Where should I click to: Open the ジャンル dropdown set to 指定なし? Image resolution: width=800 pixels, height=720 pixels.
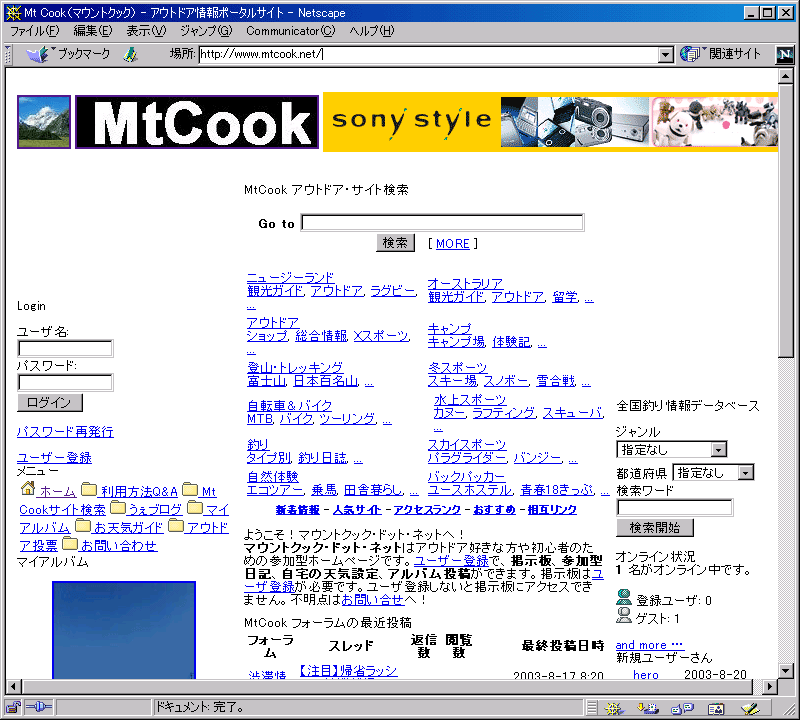tap(671, 450)
